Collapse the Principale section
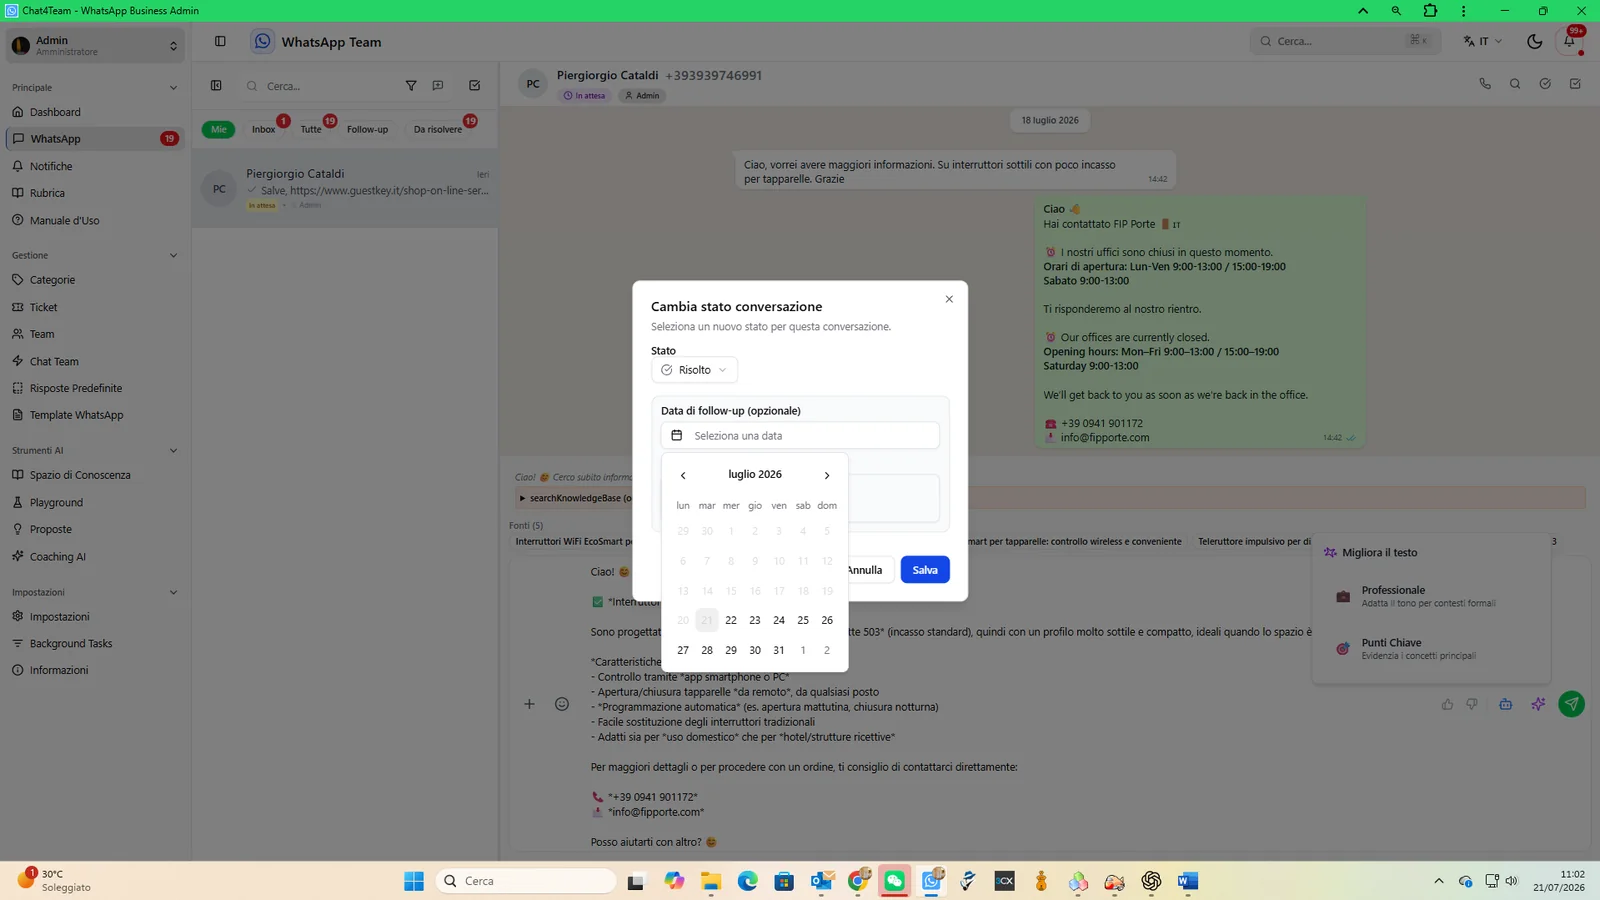Screen dimensions: 1600x900 173,88
